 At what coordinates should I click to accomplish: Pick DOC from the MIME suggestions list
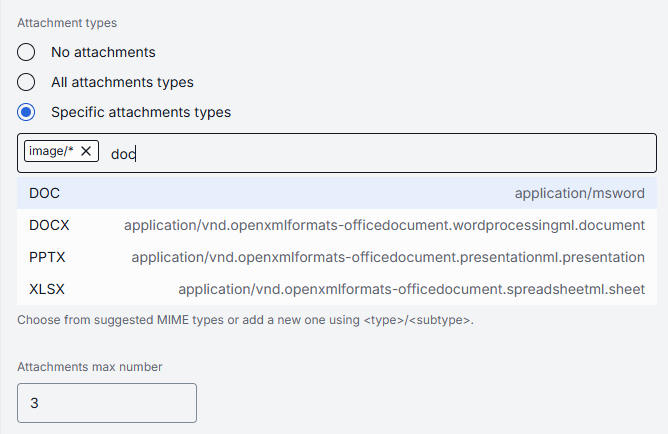(x=45, y=193)
